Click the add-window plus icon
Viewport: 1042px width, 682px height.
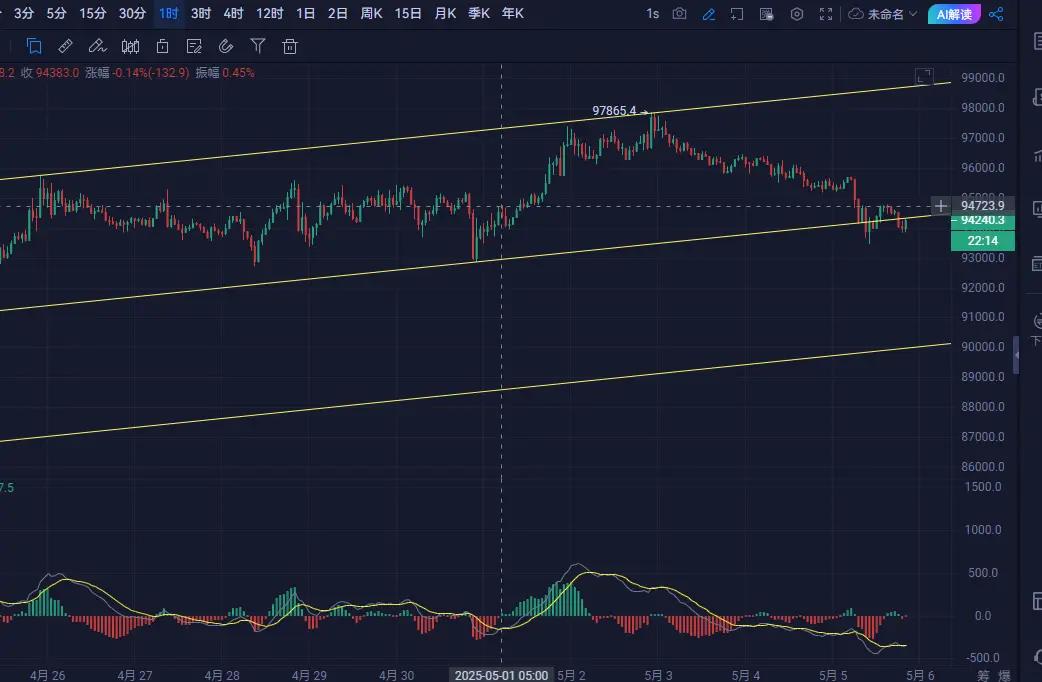coord(737,14)
